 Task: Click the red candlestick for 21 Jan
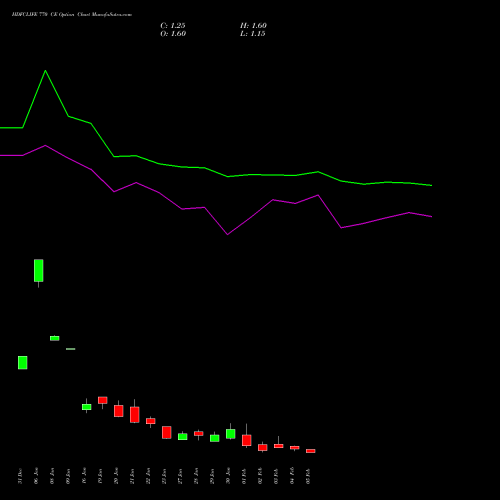[135, 415]
